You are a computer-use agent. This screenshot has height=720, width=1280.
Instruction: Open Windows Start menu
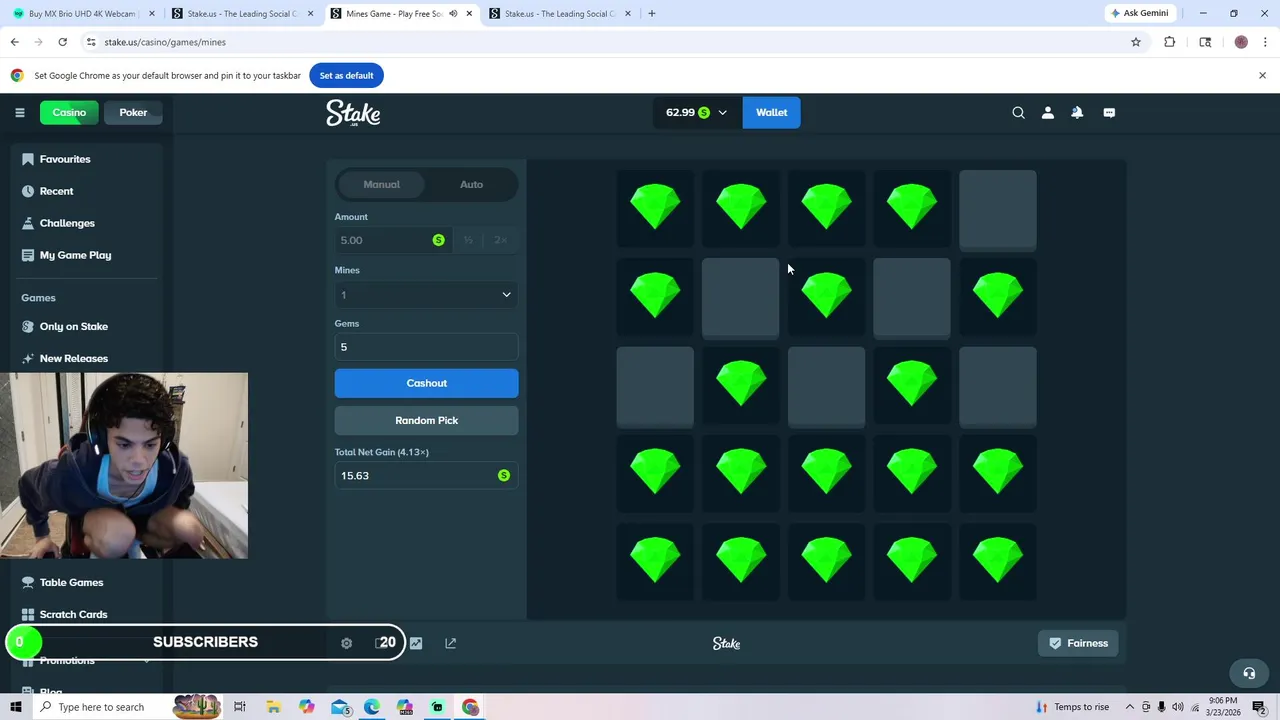[15, 707]
